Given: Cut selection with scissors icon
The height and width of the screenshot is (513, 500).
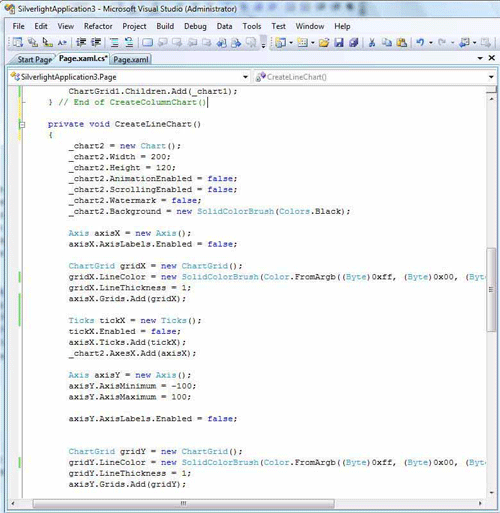Looking at the screenshot, I should coord(372,42).
